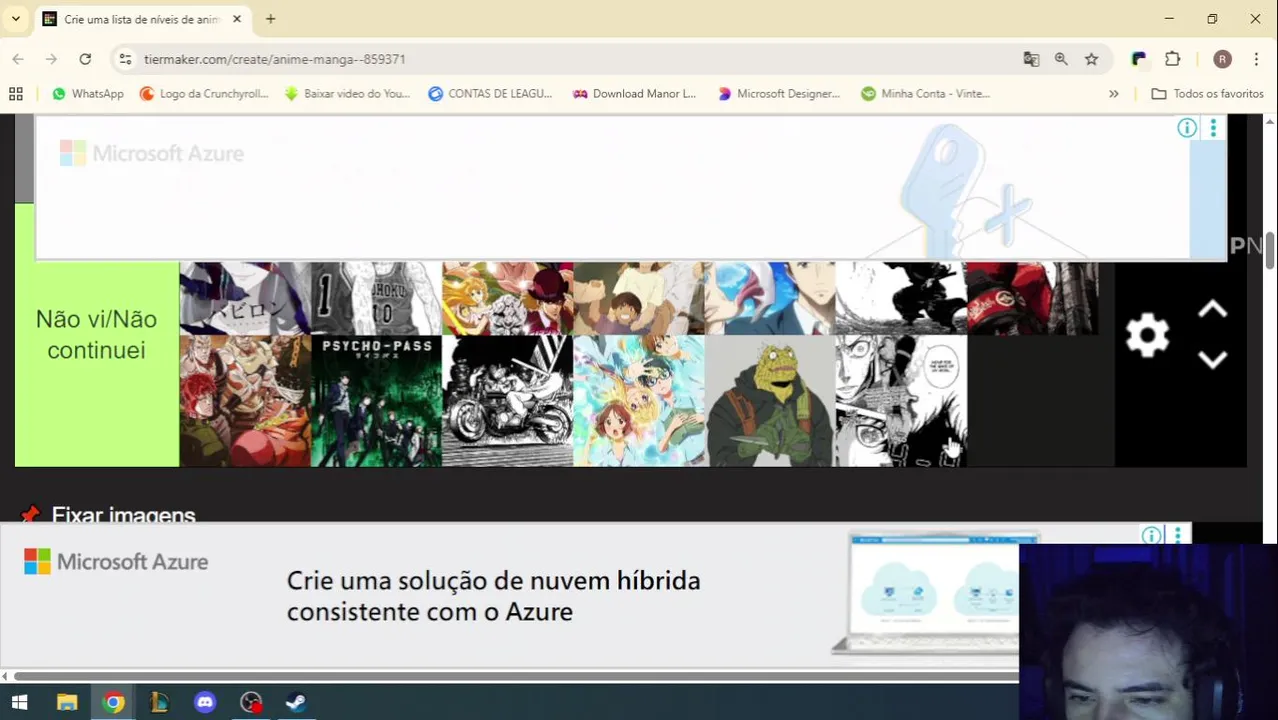Open Chrome from taskbar
The image size is (1278, 720).
113,702
